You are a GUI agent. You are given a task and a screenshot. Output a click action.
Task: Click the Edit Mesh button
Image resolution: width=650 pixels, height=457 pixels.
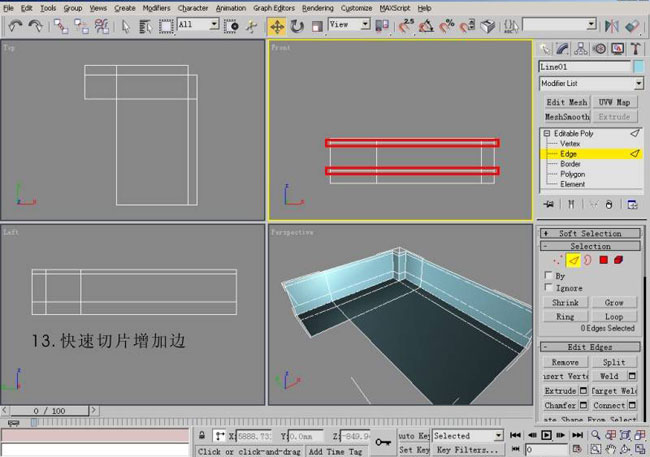point(567,102)
